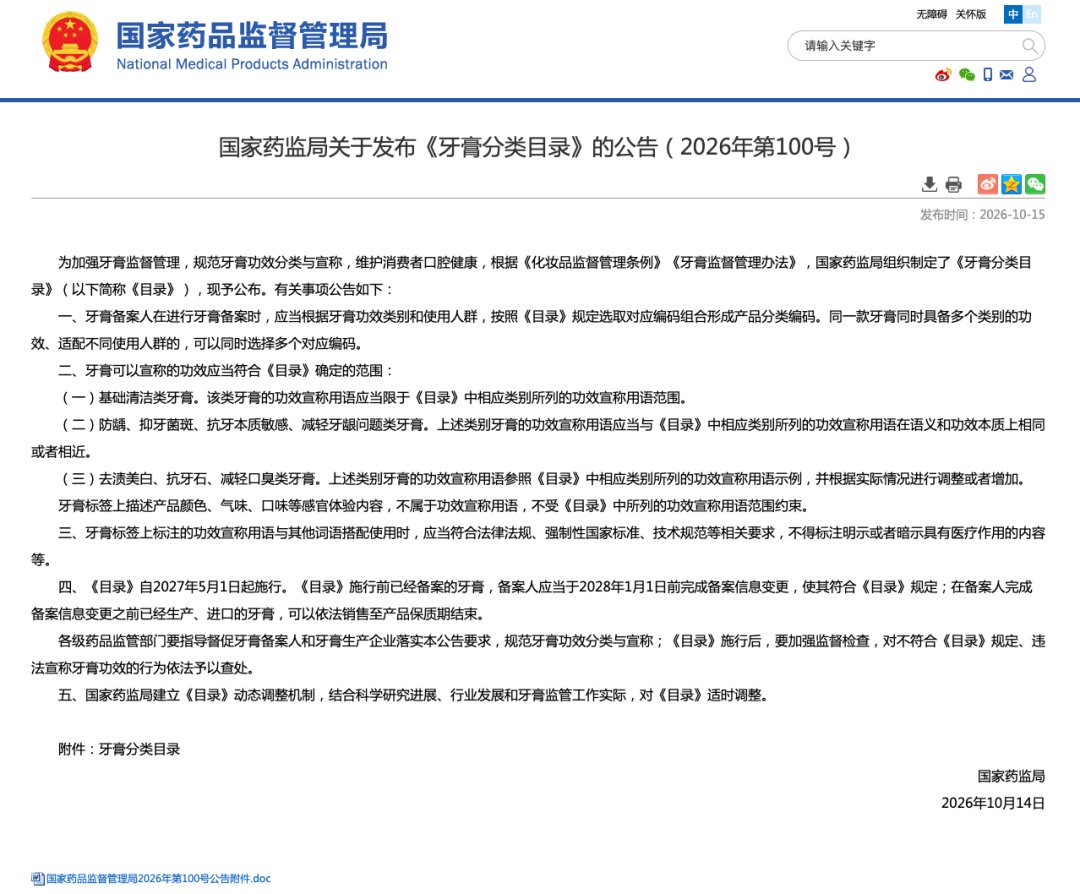
Task: Click the National Medical Products Administration subtitle
Action: (252, 64)
